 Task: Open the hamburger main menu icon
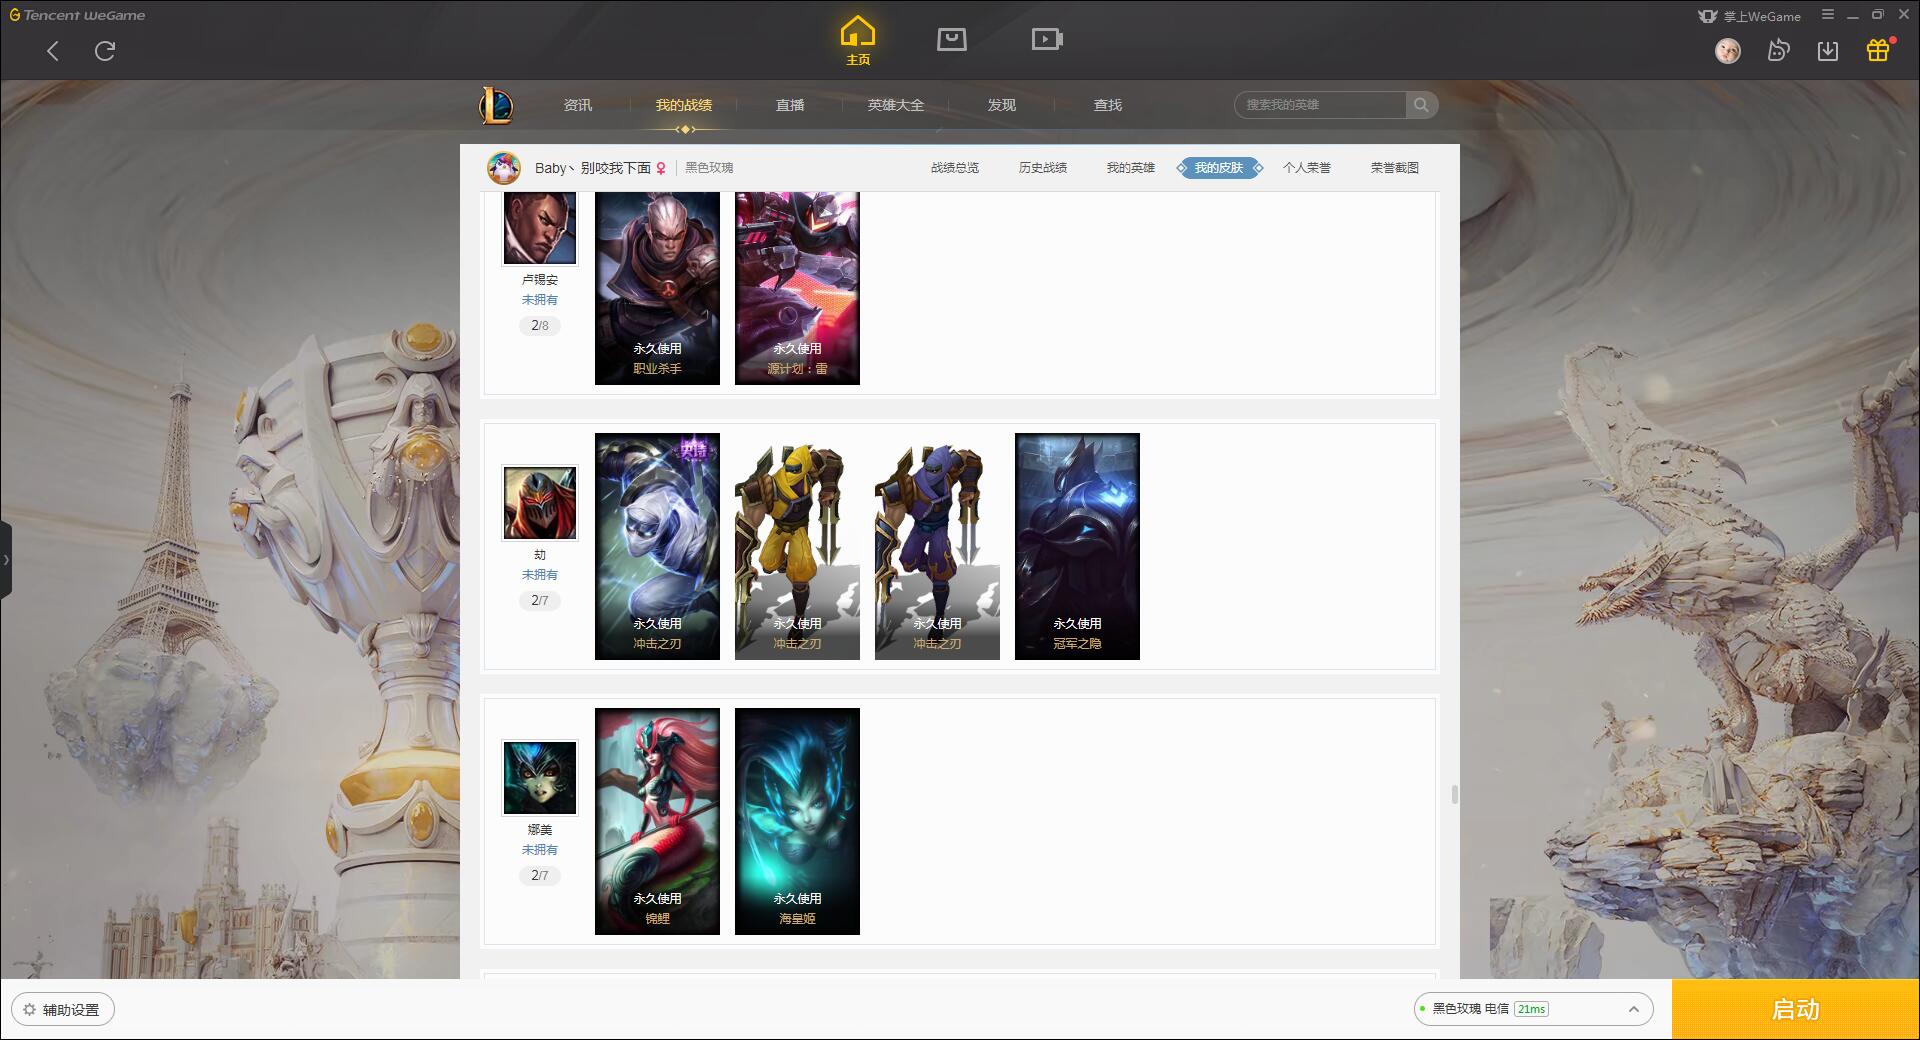pos(1828,15)
